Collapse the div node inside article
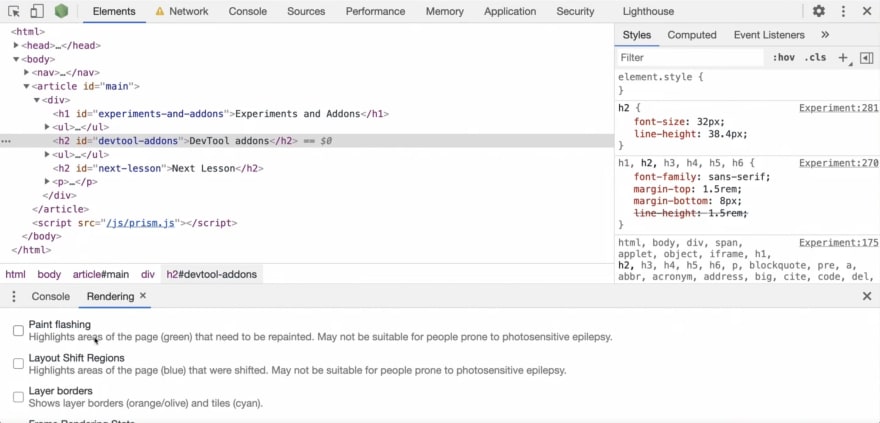This screenshot has width=880, height=423. (36, 100)
